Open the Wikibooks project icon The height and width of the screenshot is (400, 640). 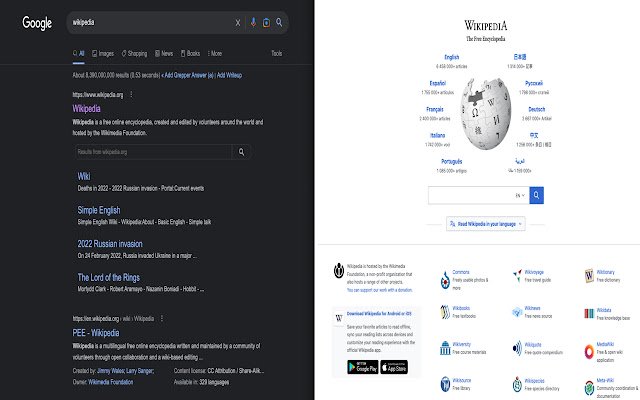[x=445, y=312]
